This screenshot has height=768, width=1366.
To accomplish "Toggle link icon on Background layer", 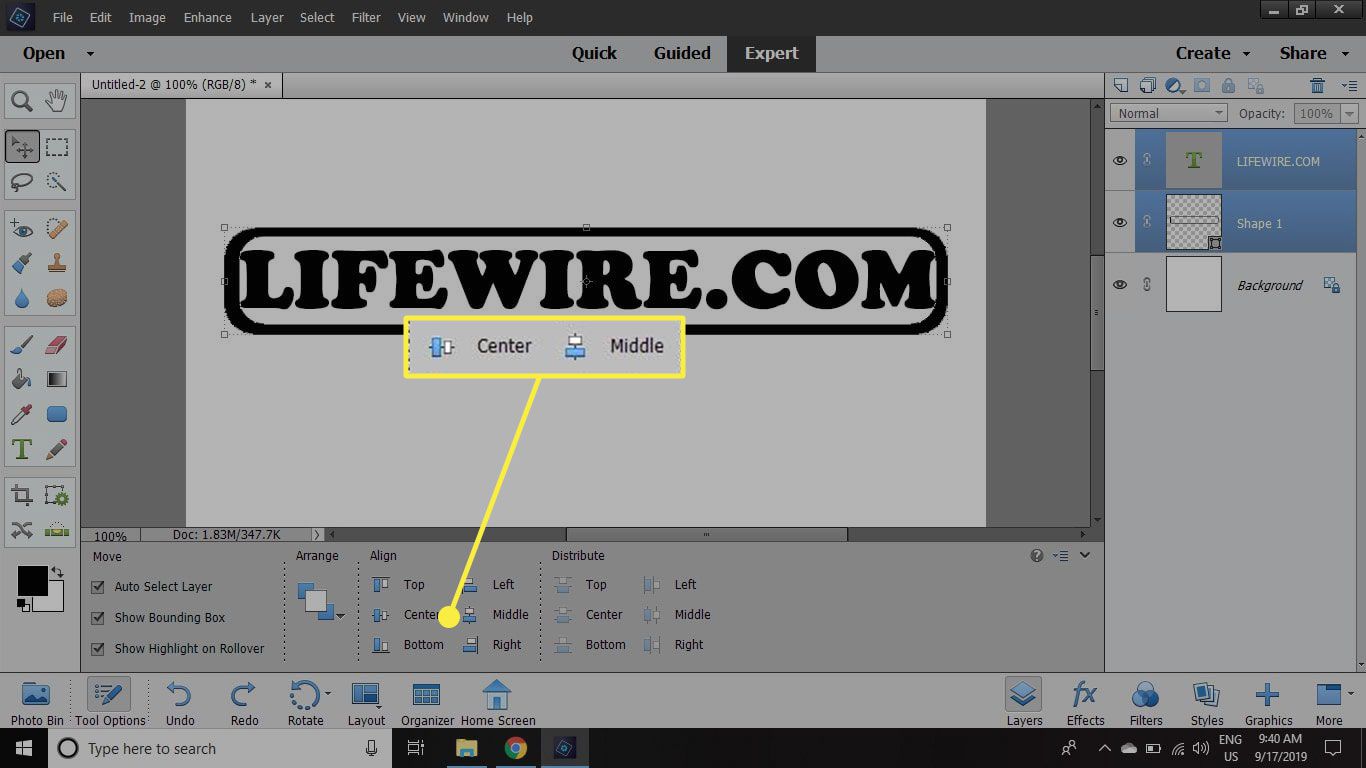I will [x=1148, y=285].
